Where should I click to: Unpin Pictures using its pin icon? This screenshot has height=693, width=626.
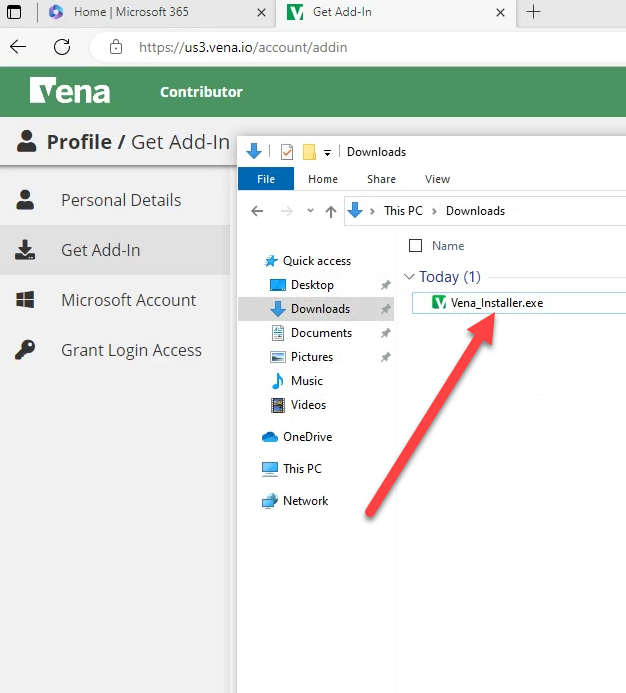[x=386, y=357]
